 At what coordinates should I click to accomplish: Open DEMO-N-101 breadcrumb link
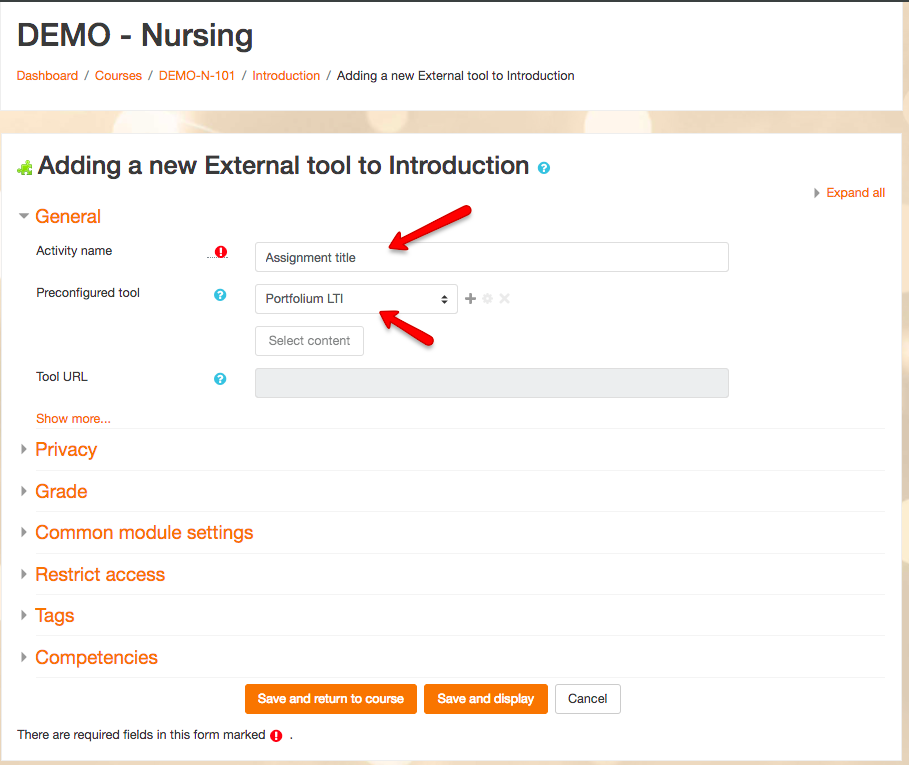point(197,76)
